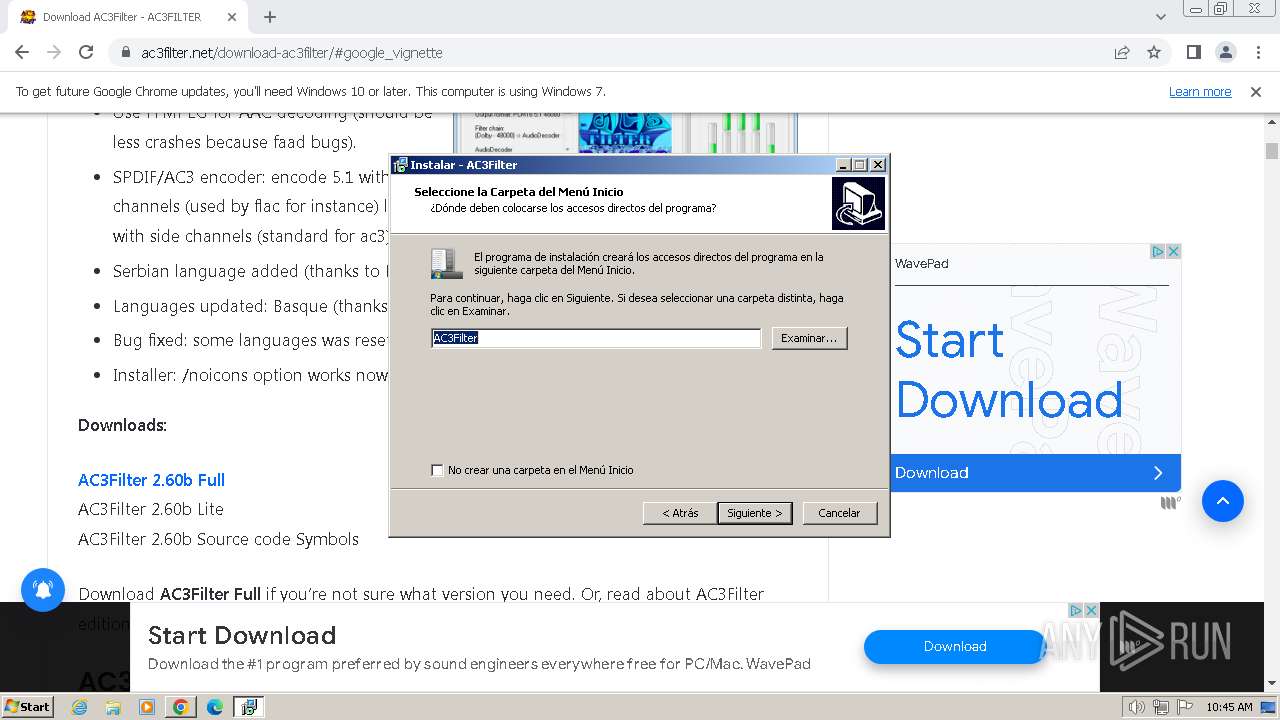Image resolution: width=1280 pixels, height=720 pixels.
Task: Open Internet Explorer from taskbar
Action: [80, 707]
